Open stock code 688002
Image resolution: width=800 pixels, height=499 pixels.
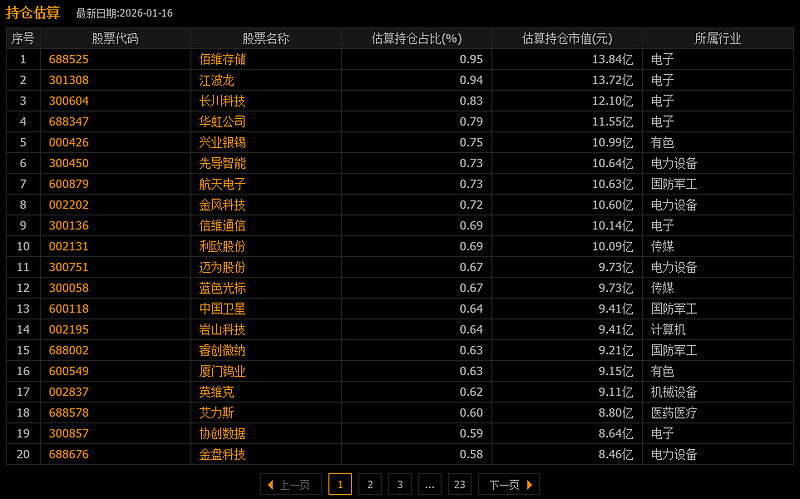coord(69,350)
